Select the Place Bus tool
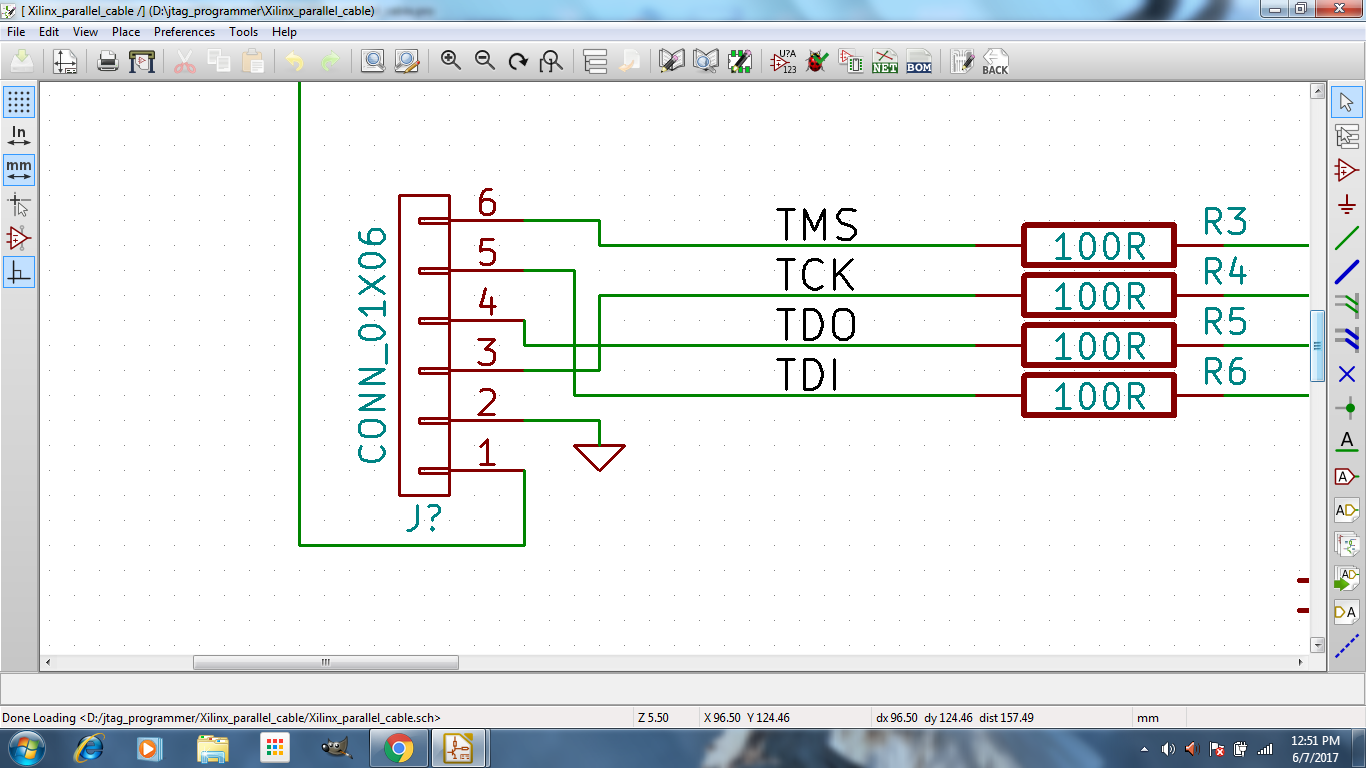Viewport: 1366px width, 768px height. 1347,272
